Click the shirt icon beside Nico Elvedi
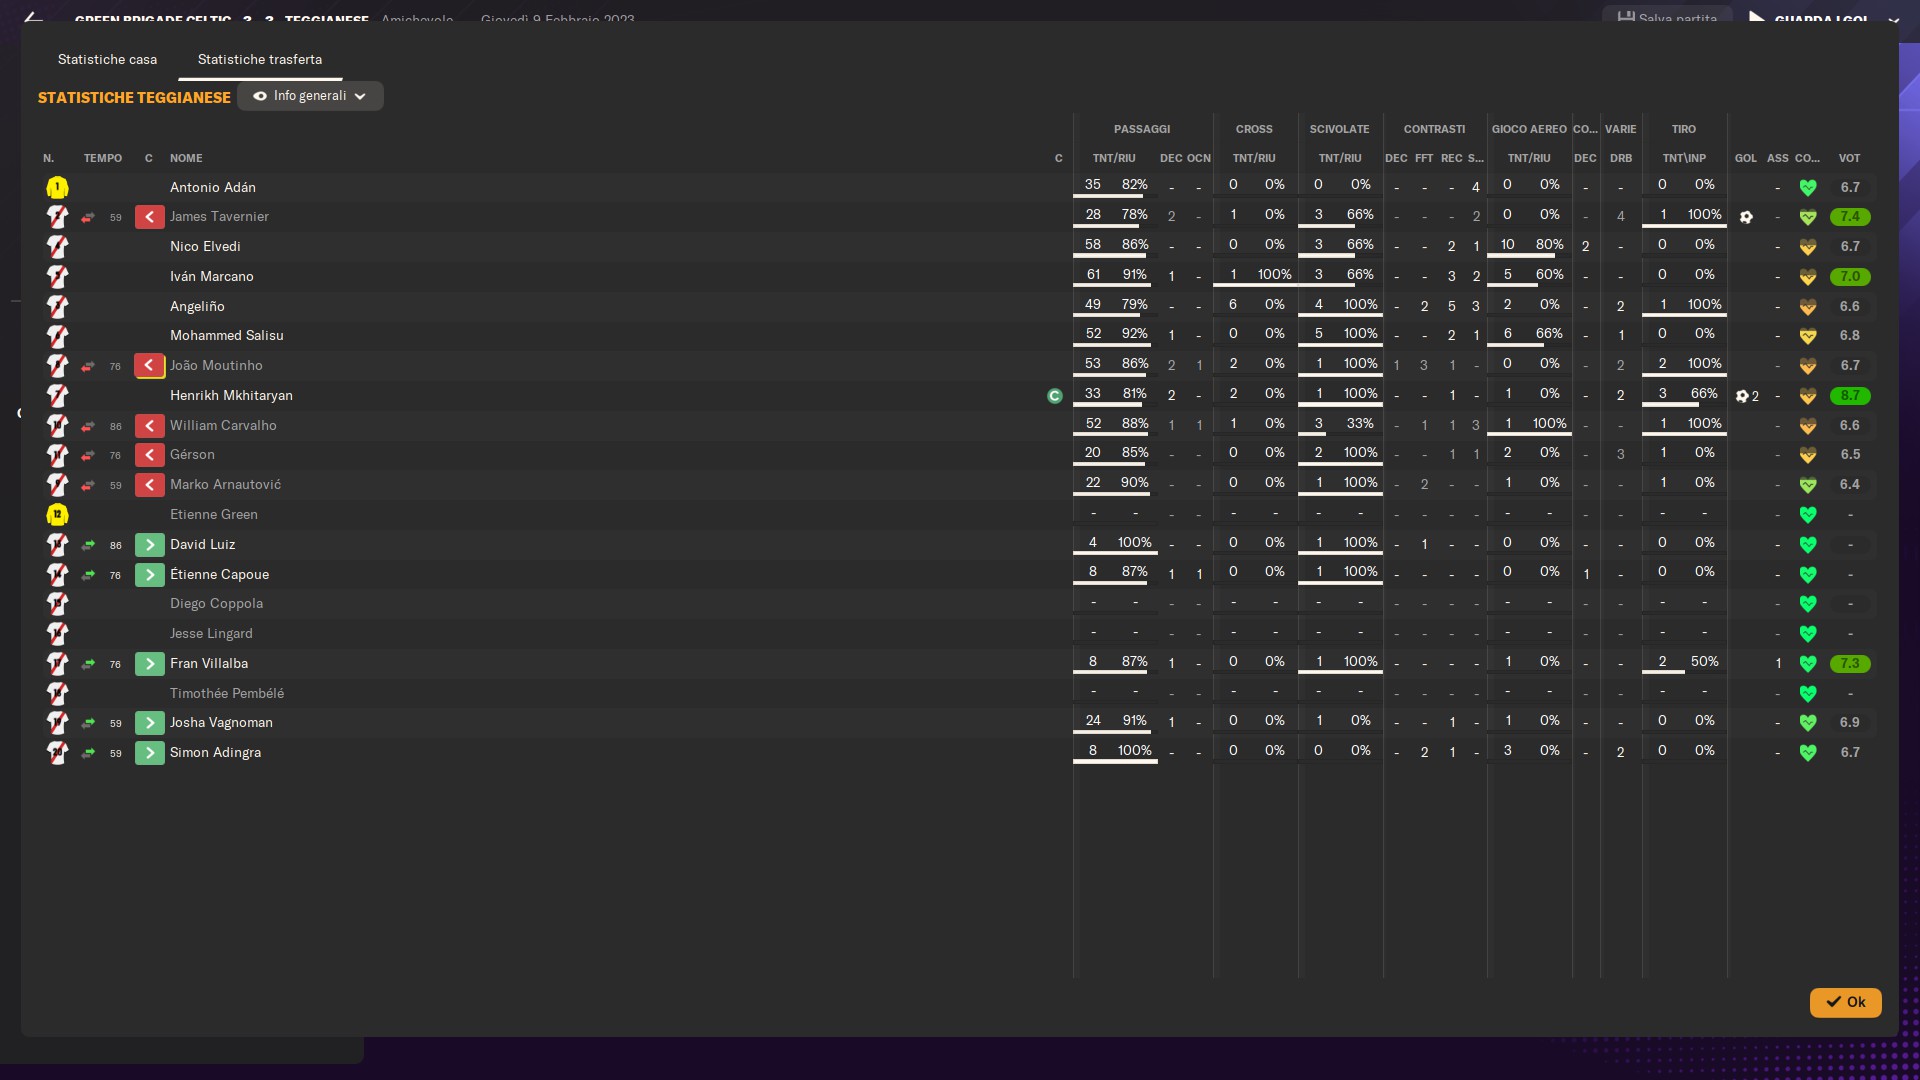The height and width of the screenshot is (1080, 1920). (57, 247)
